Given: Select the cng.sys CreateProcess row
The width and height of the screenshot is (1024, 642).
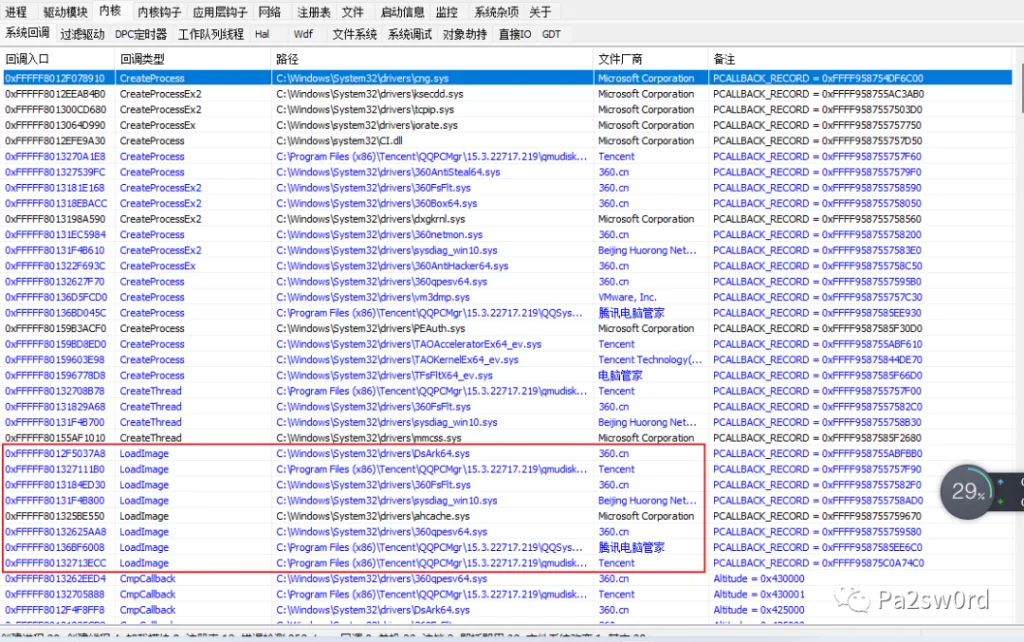Looking at the screenshot, I should coord(300,77).
